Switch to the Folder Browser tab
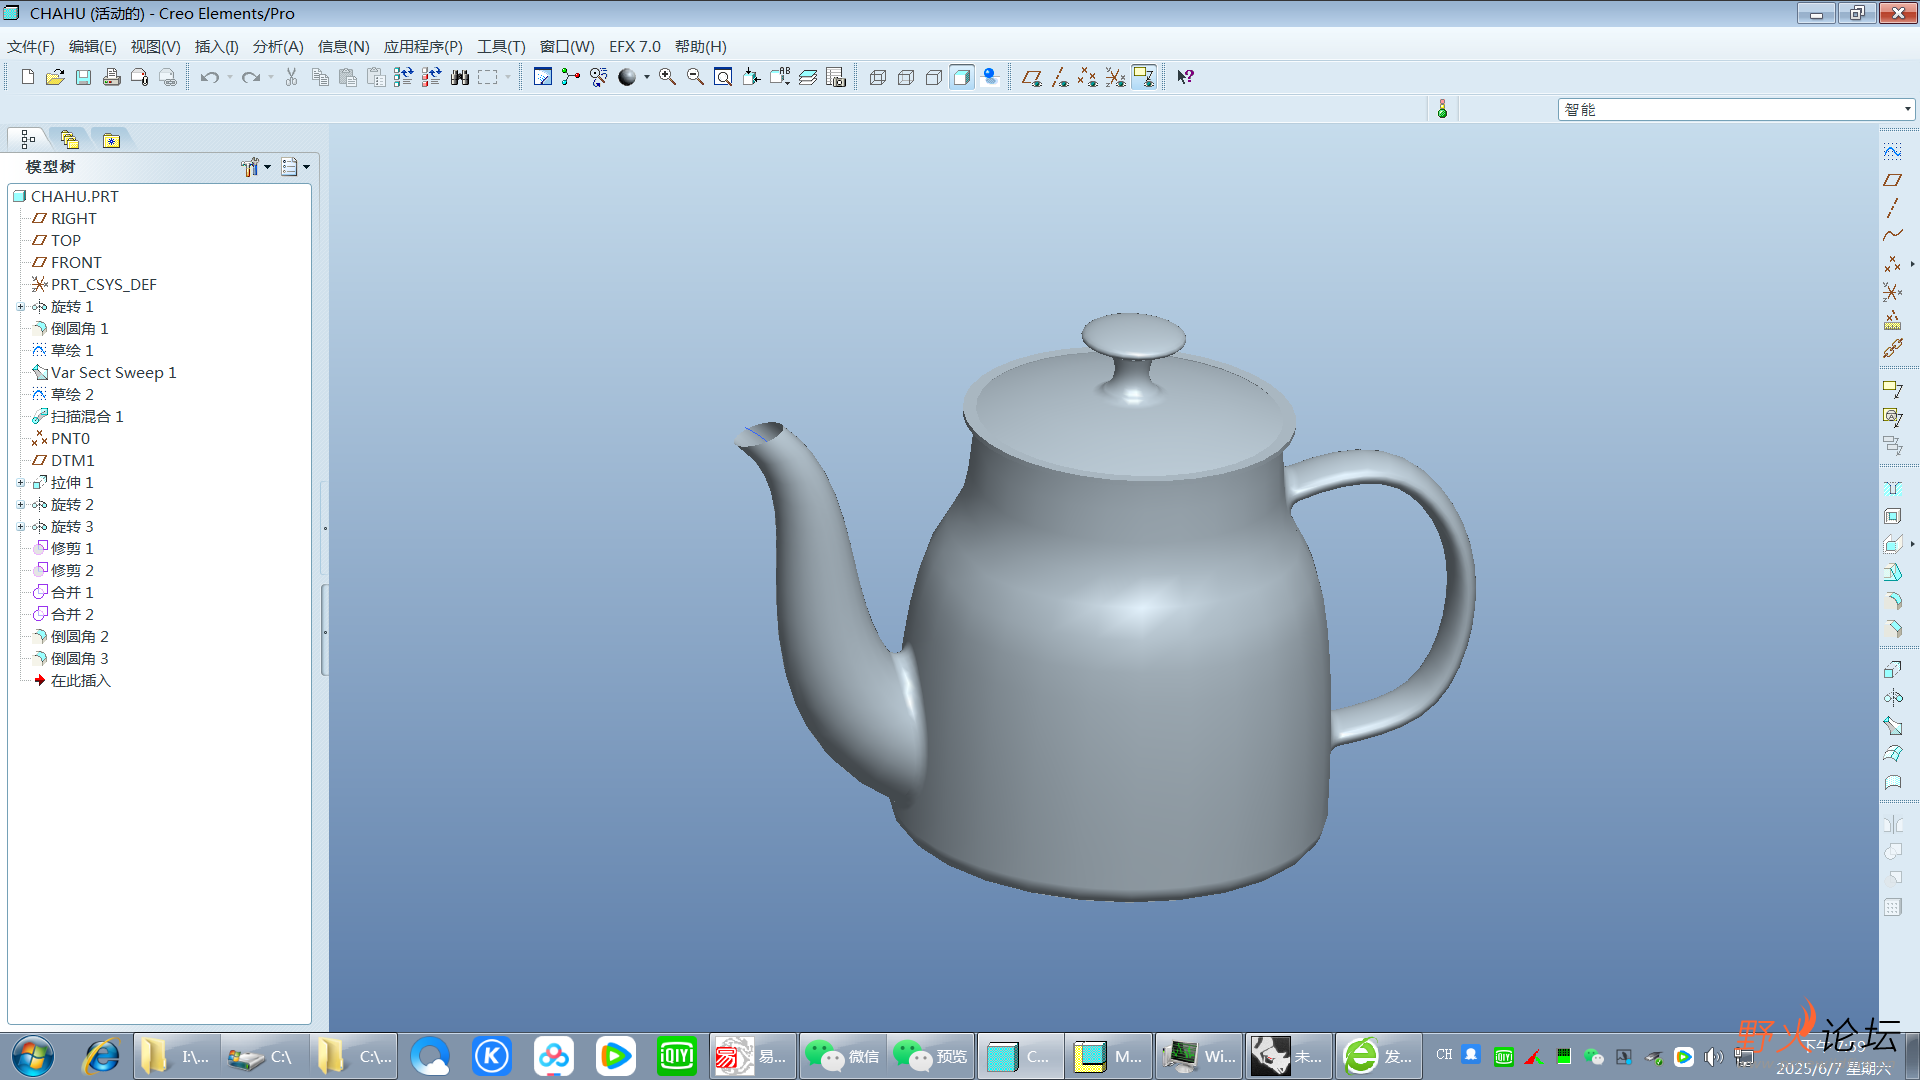Screen dimensions: 1920x1080 [x=69, y=140]
